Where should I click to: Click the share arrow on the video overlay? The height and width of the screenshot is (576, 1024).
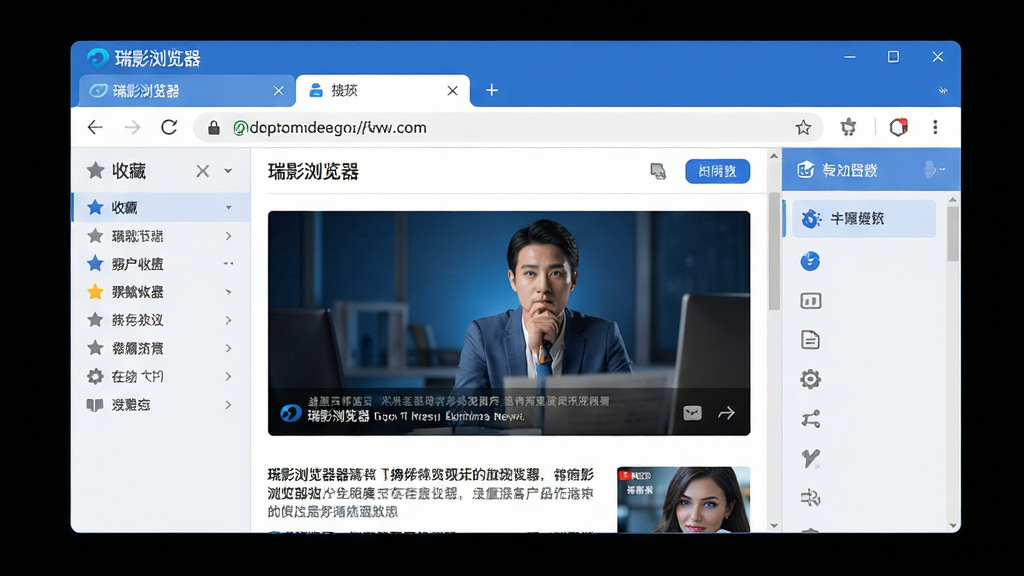click(x=726, y=413)
